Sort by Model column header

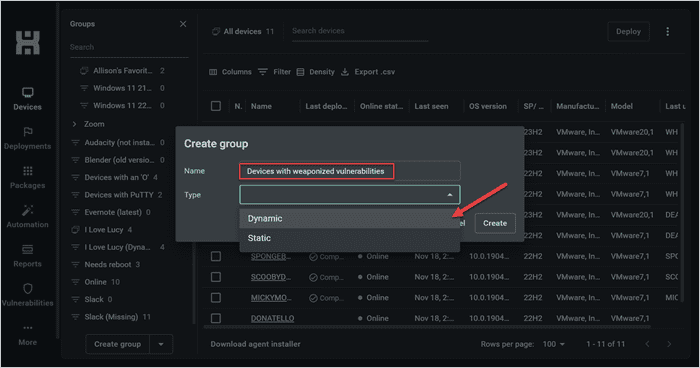[x=621, y=106]
